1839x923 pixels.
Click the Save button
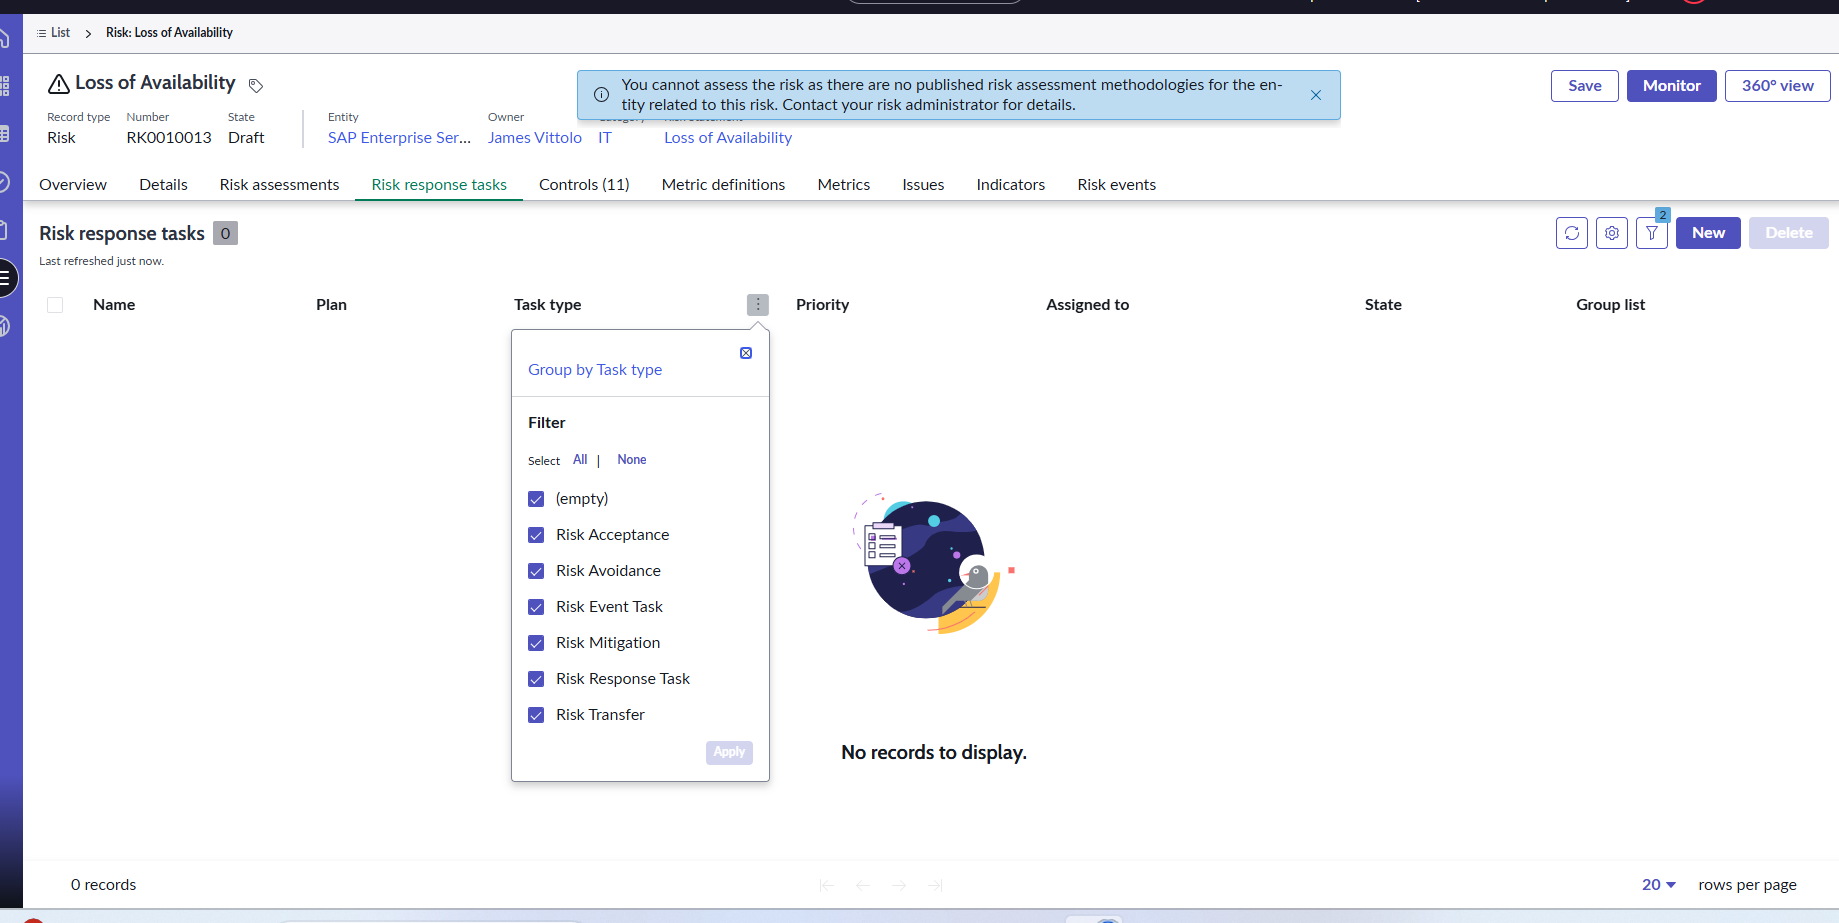[1584, 86]
